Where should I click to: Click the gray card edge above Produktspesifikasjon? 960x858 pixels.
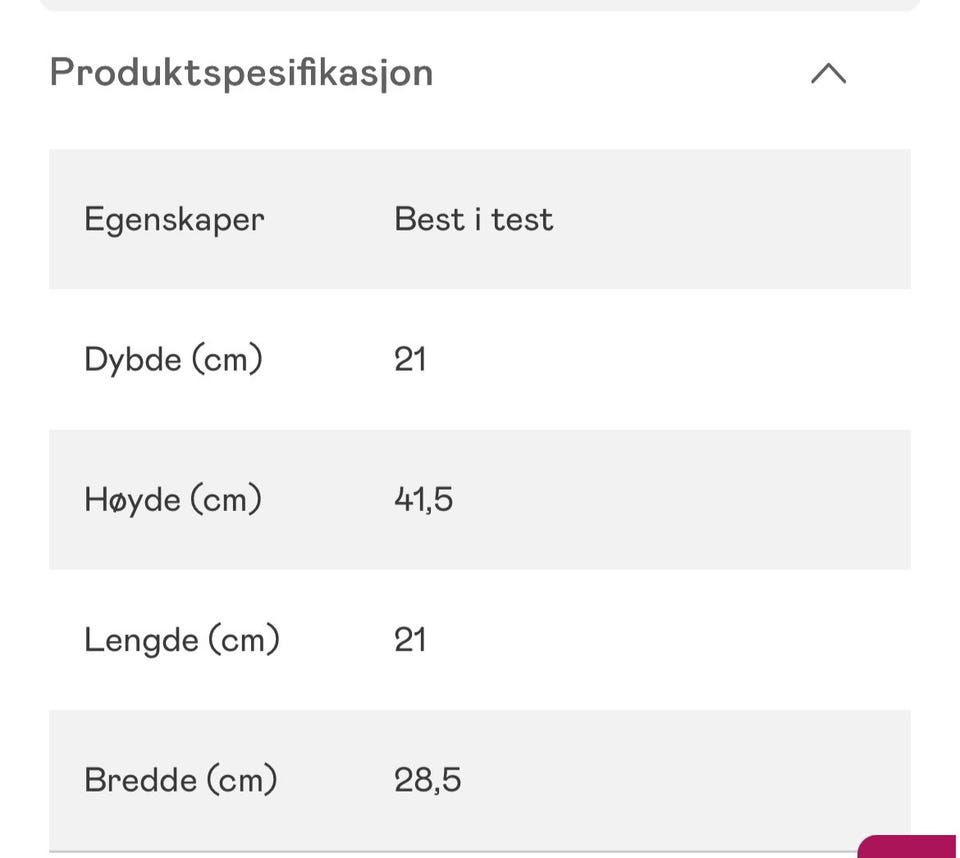point(480,5)
